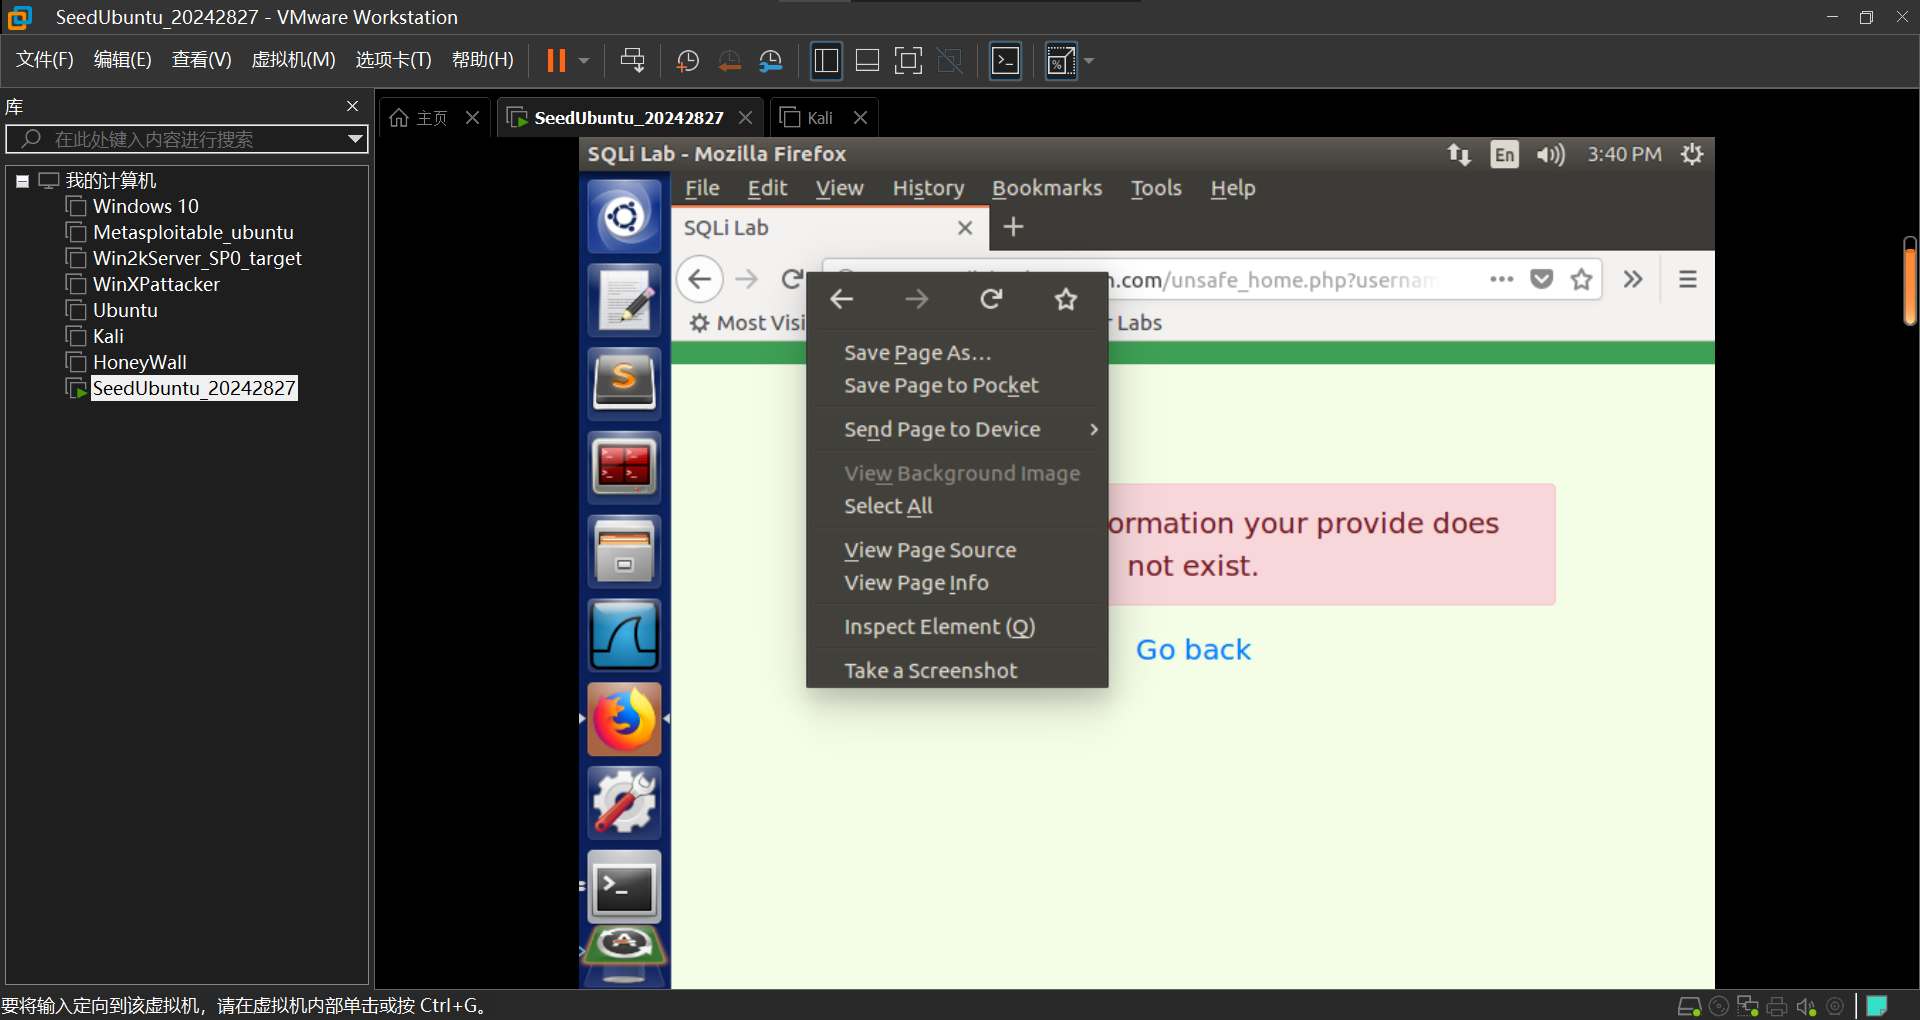Toggle the console view button
This screenshot has width=1920, height=1020.
click(1005, 61)
